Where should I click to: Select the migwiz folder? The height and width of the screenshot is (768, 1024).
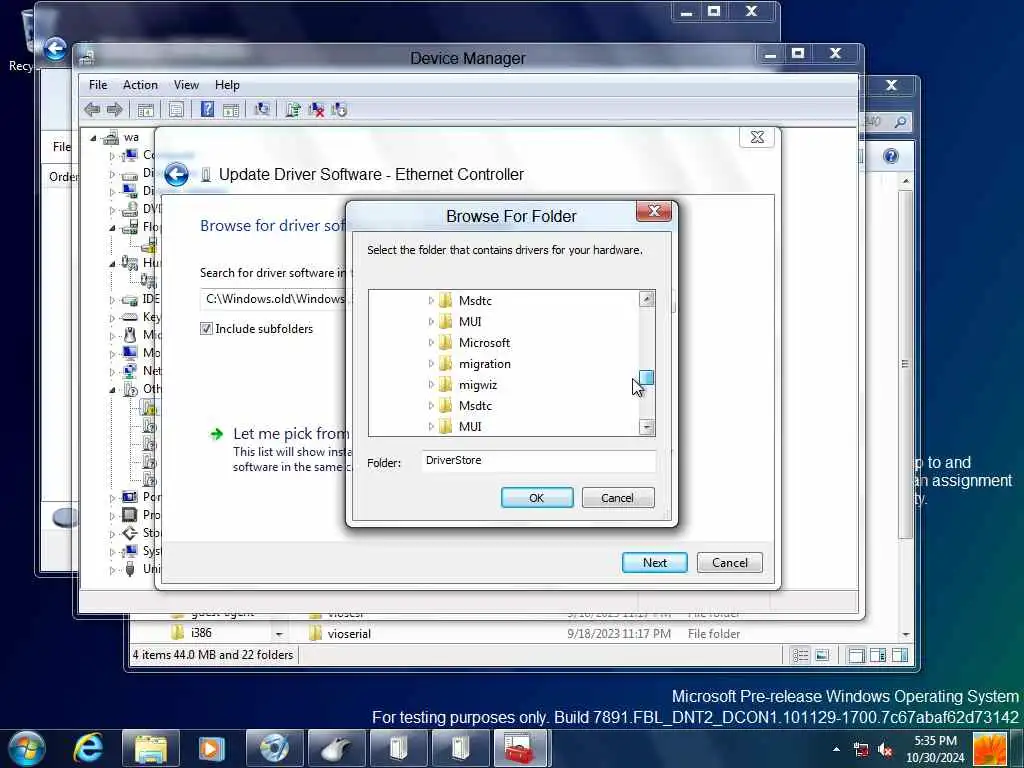[x=477, y=385]
